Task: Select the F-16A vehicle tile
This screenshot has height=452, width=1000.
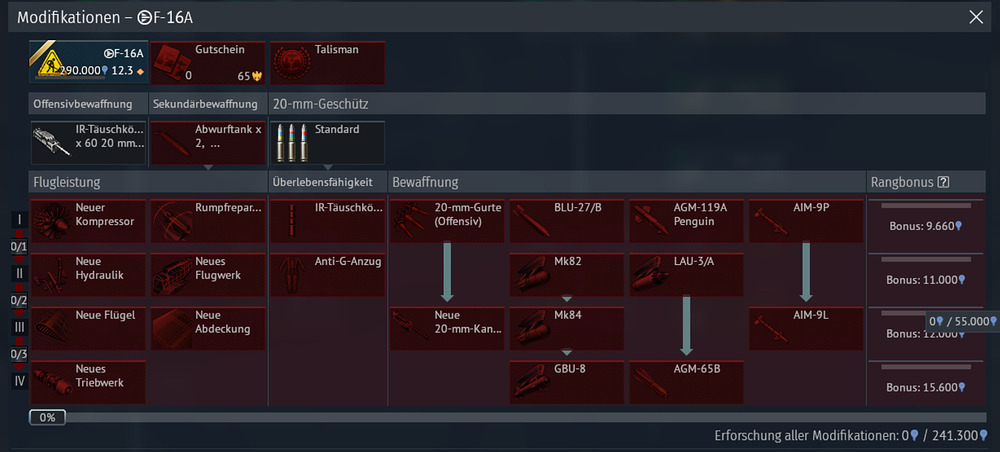Action: 88,63
